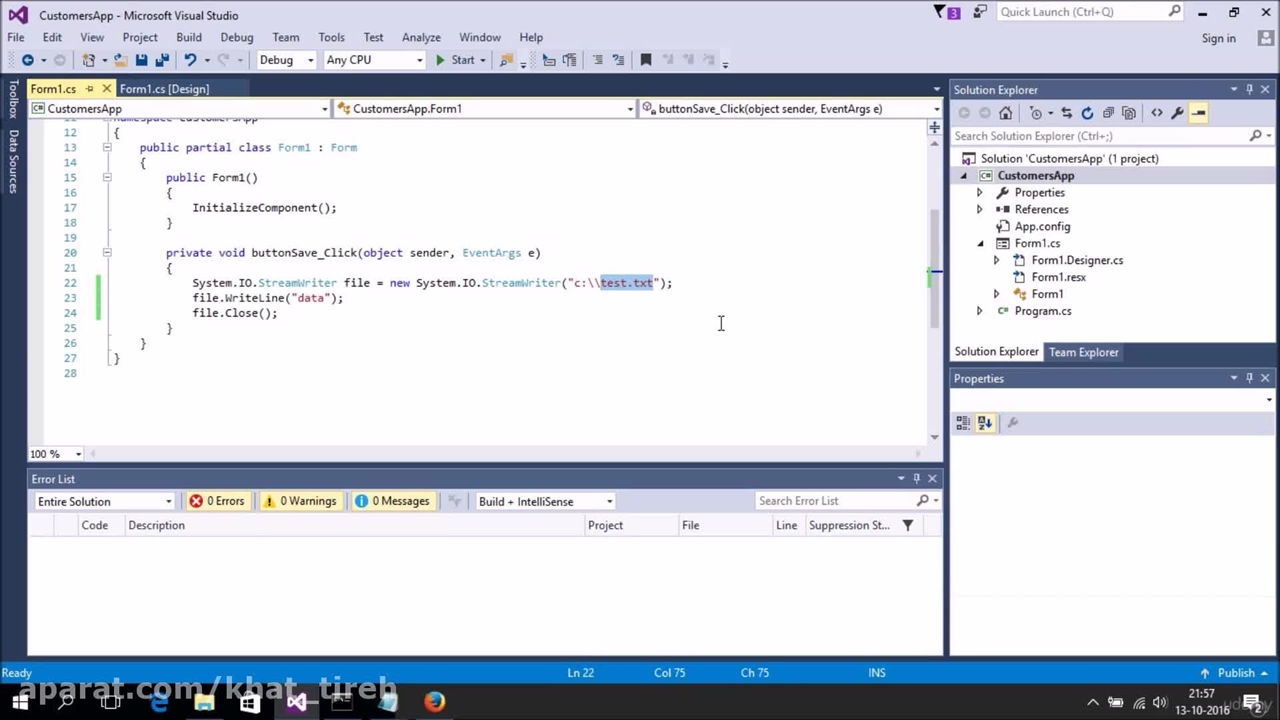Image resolution: width=1280 pixels, height=720 pixels.
Task: Click the Home icon in Solution Explorer
Action: click(1005, 112)
